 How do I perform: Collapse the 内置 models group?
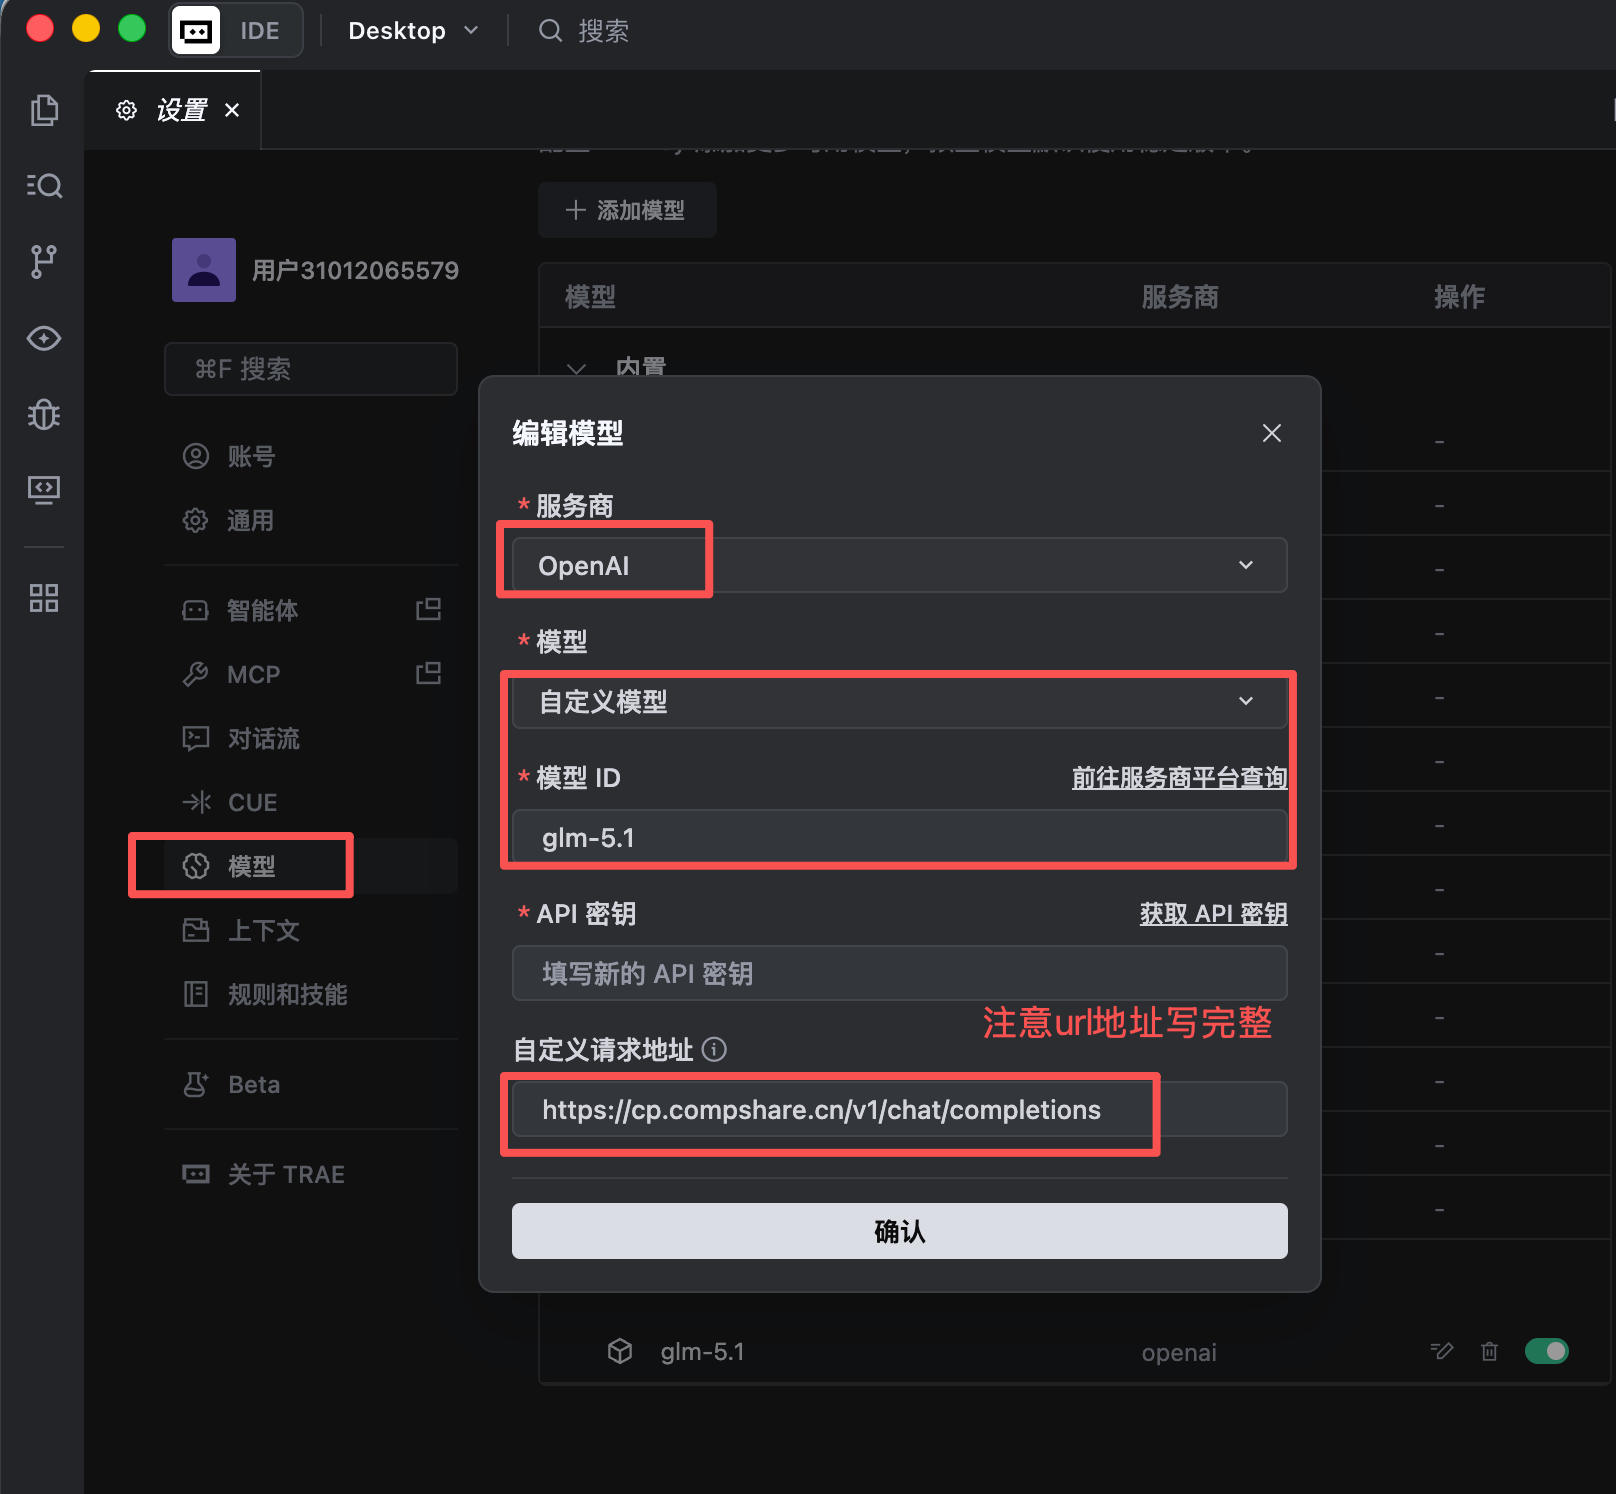coord(577,368)
